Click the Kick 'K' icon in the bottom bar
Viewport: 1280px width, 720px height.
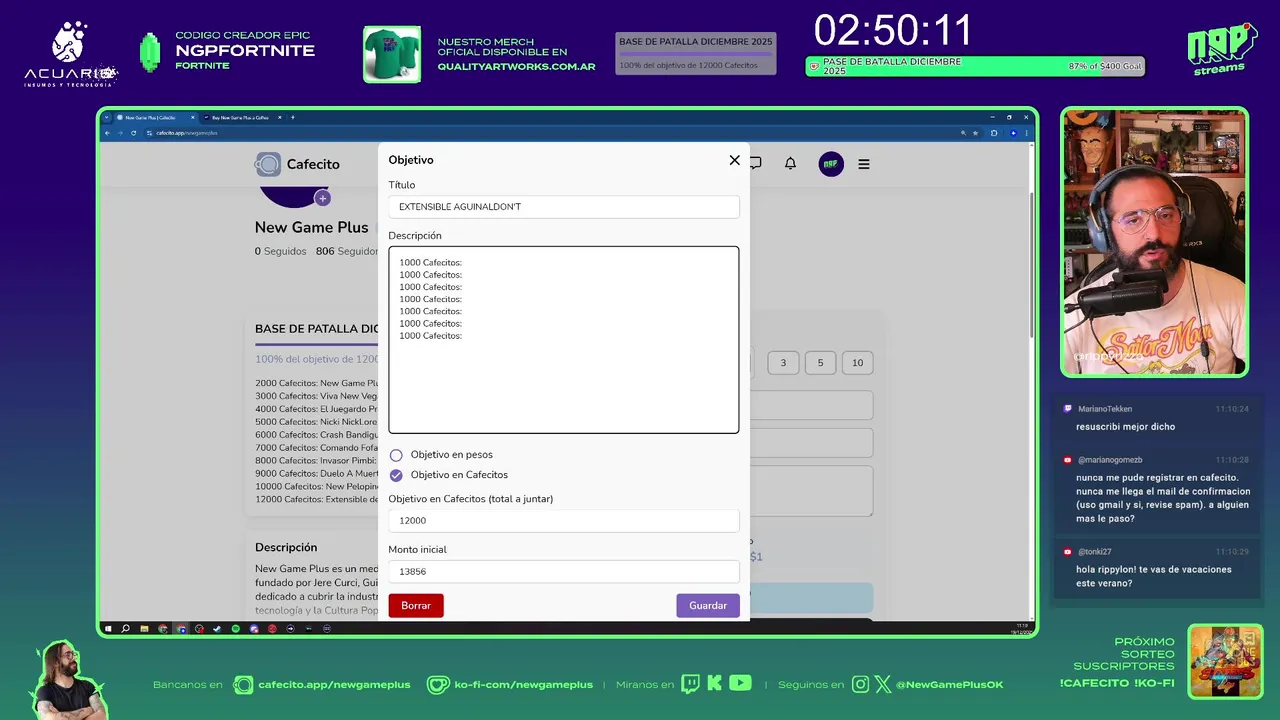(x=714, y=684)
